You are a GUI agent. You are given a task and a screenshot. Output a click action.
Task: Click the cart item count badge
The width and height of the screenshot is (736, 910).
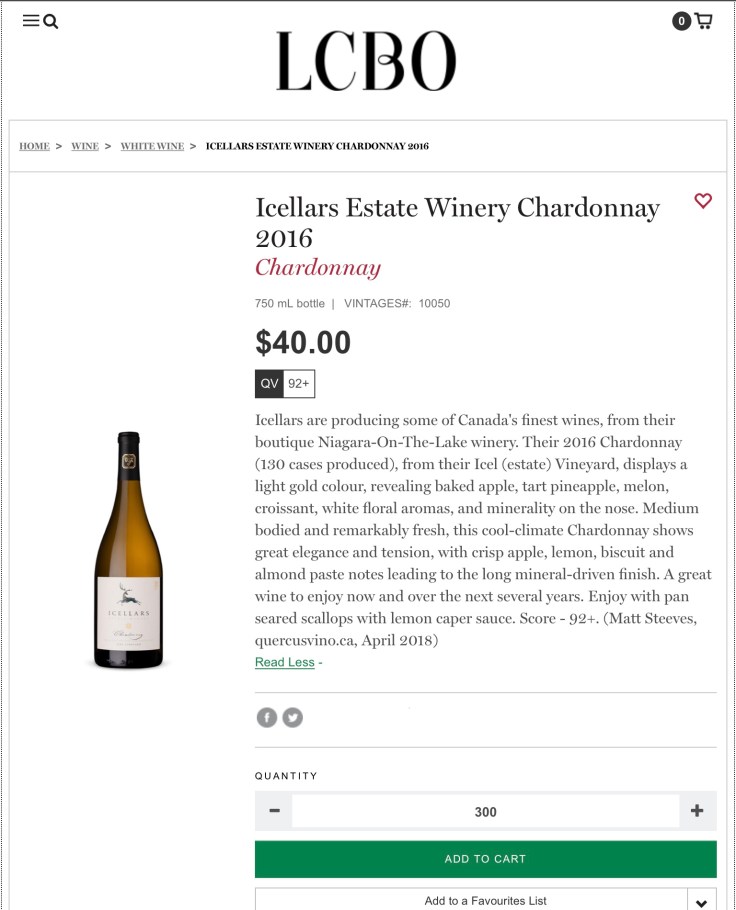(681, 21)
